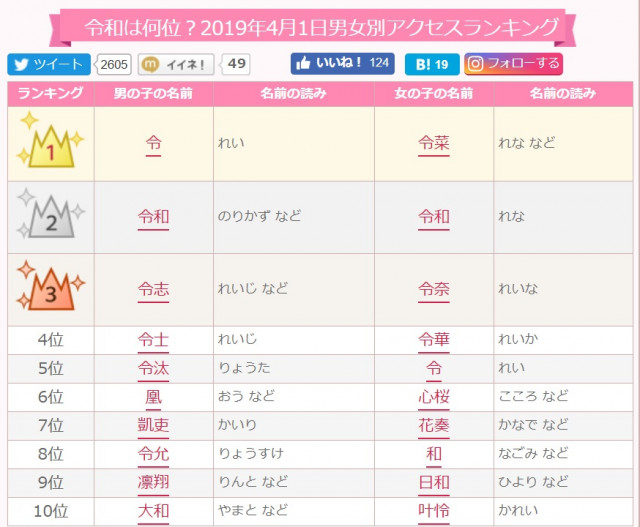Open the girl's name 令菜 link
Image resolution: width=640 pixels, height=527 pixels.
pos(434,144)
